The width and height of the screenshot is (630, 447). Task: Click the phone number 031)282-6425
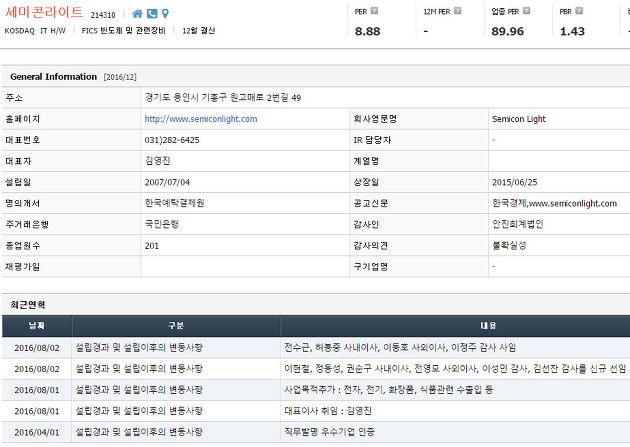pyautogui.click(x=172, y=140)
